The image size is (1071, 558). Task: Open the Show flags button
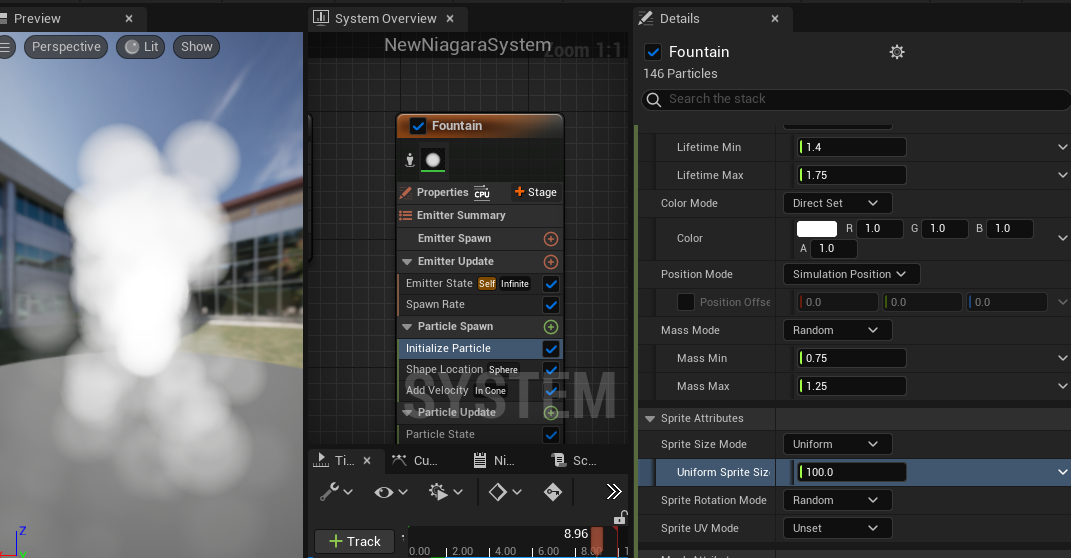click(x=197, y=47)
